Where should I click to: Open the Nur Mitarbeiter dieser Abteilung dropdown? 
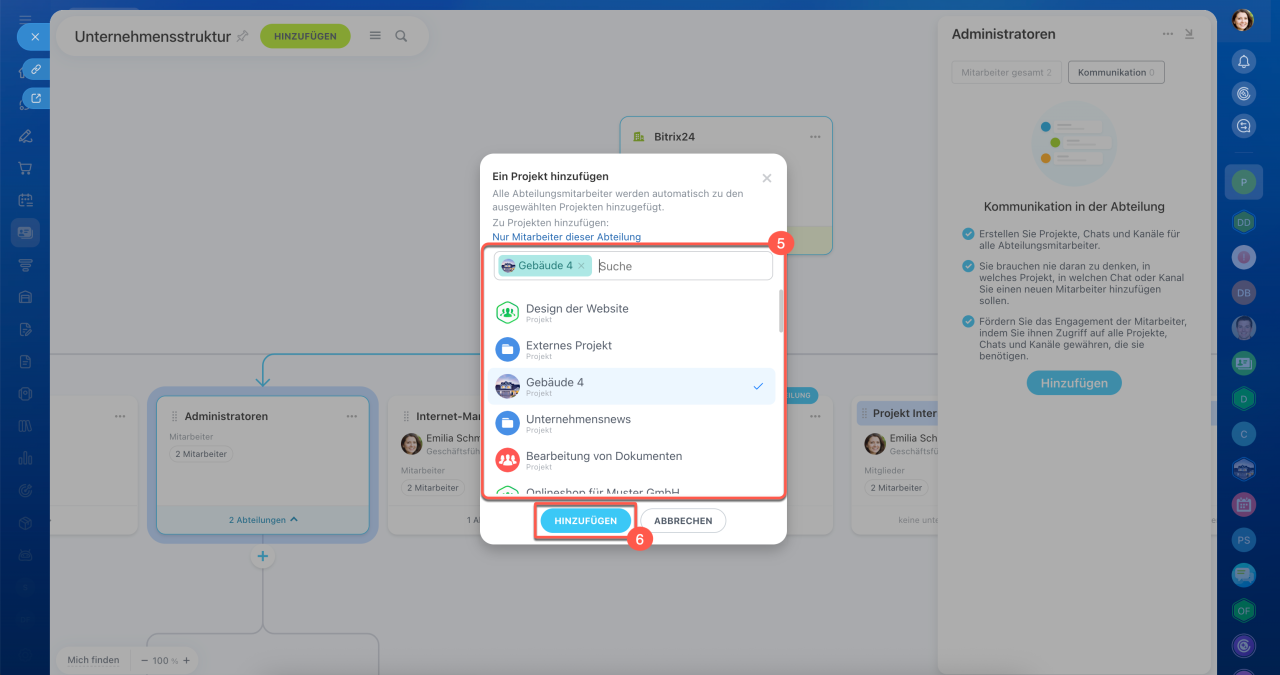coord(566,237)
